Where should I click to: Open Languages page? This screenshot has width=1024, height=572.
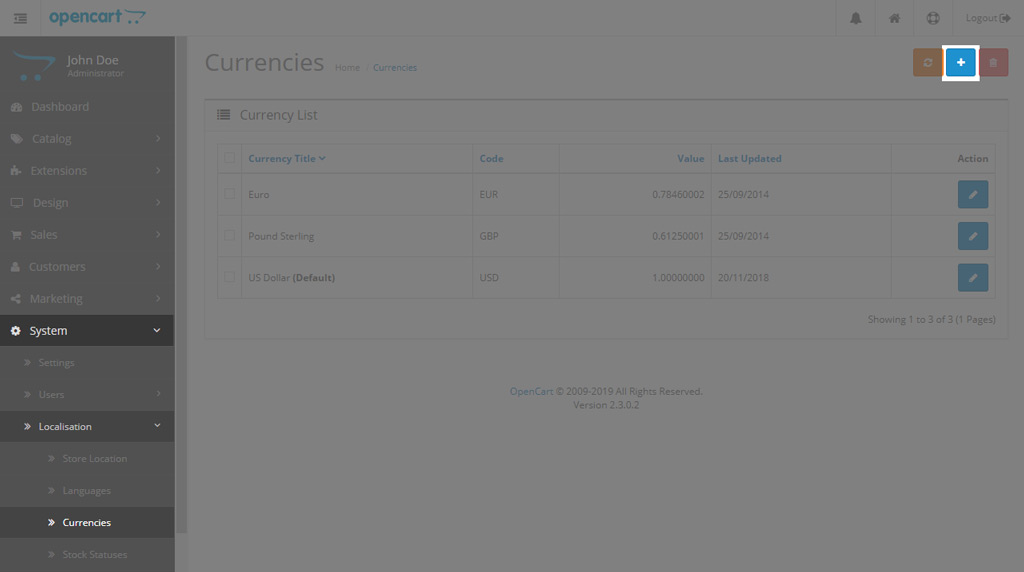(x=87, y=490)
